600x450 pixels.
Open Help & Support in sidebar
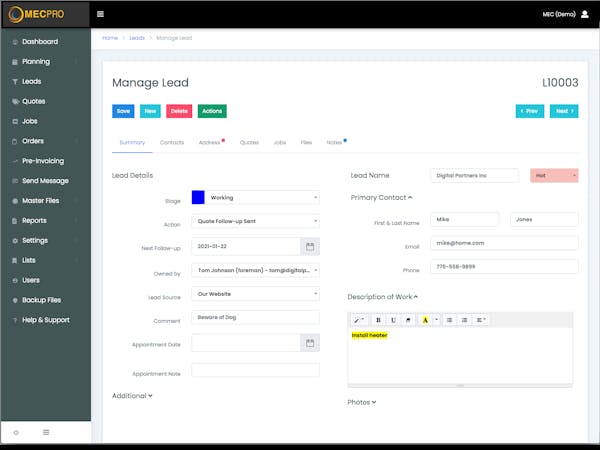coord(46,320)
